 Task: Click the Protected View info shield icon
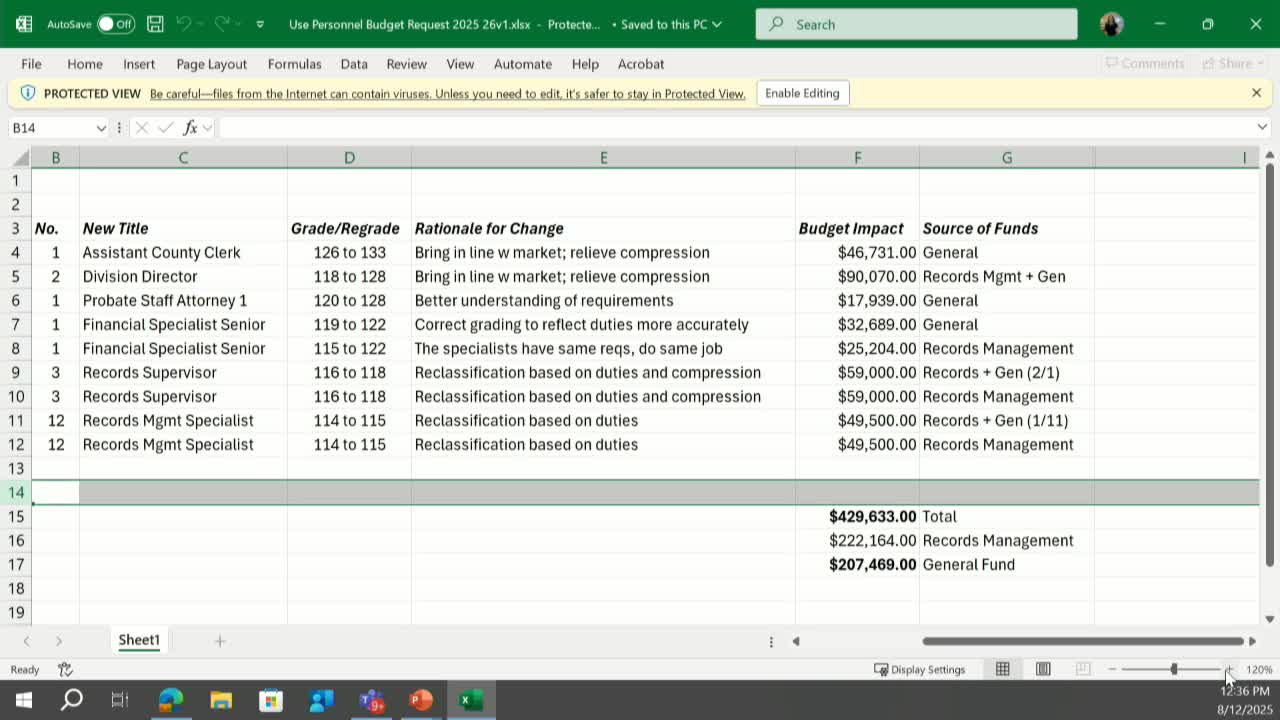(x=28, y=93)
